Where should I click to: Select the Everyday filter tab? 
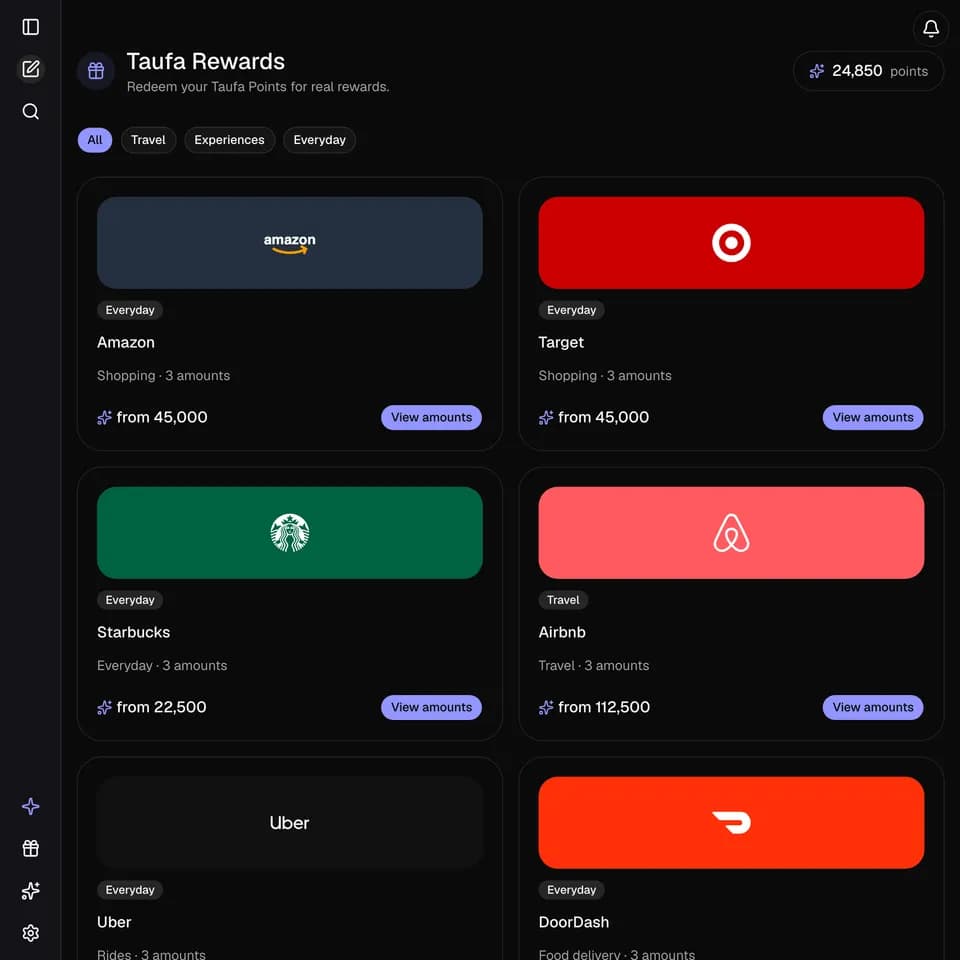tap(319, 140)
